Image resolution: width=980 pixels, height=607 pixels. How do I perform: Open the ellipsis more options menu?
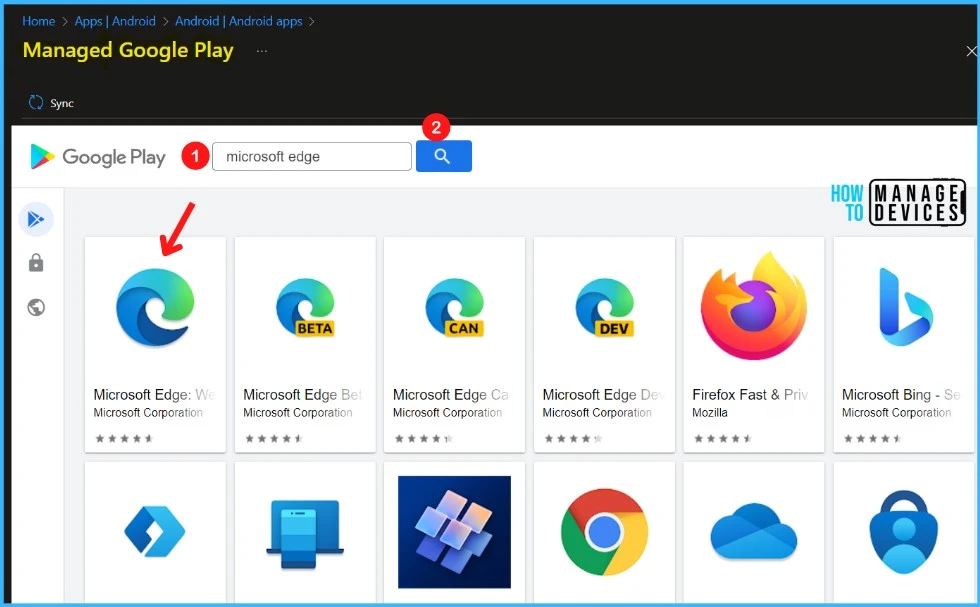coord(262,51)
